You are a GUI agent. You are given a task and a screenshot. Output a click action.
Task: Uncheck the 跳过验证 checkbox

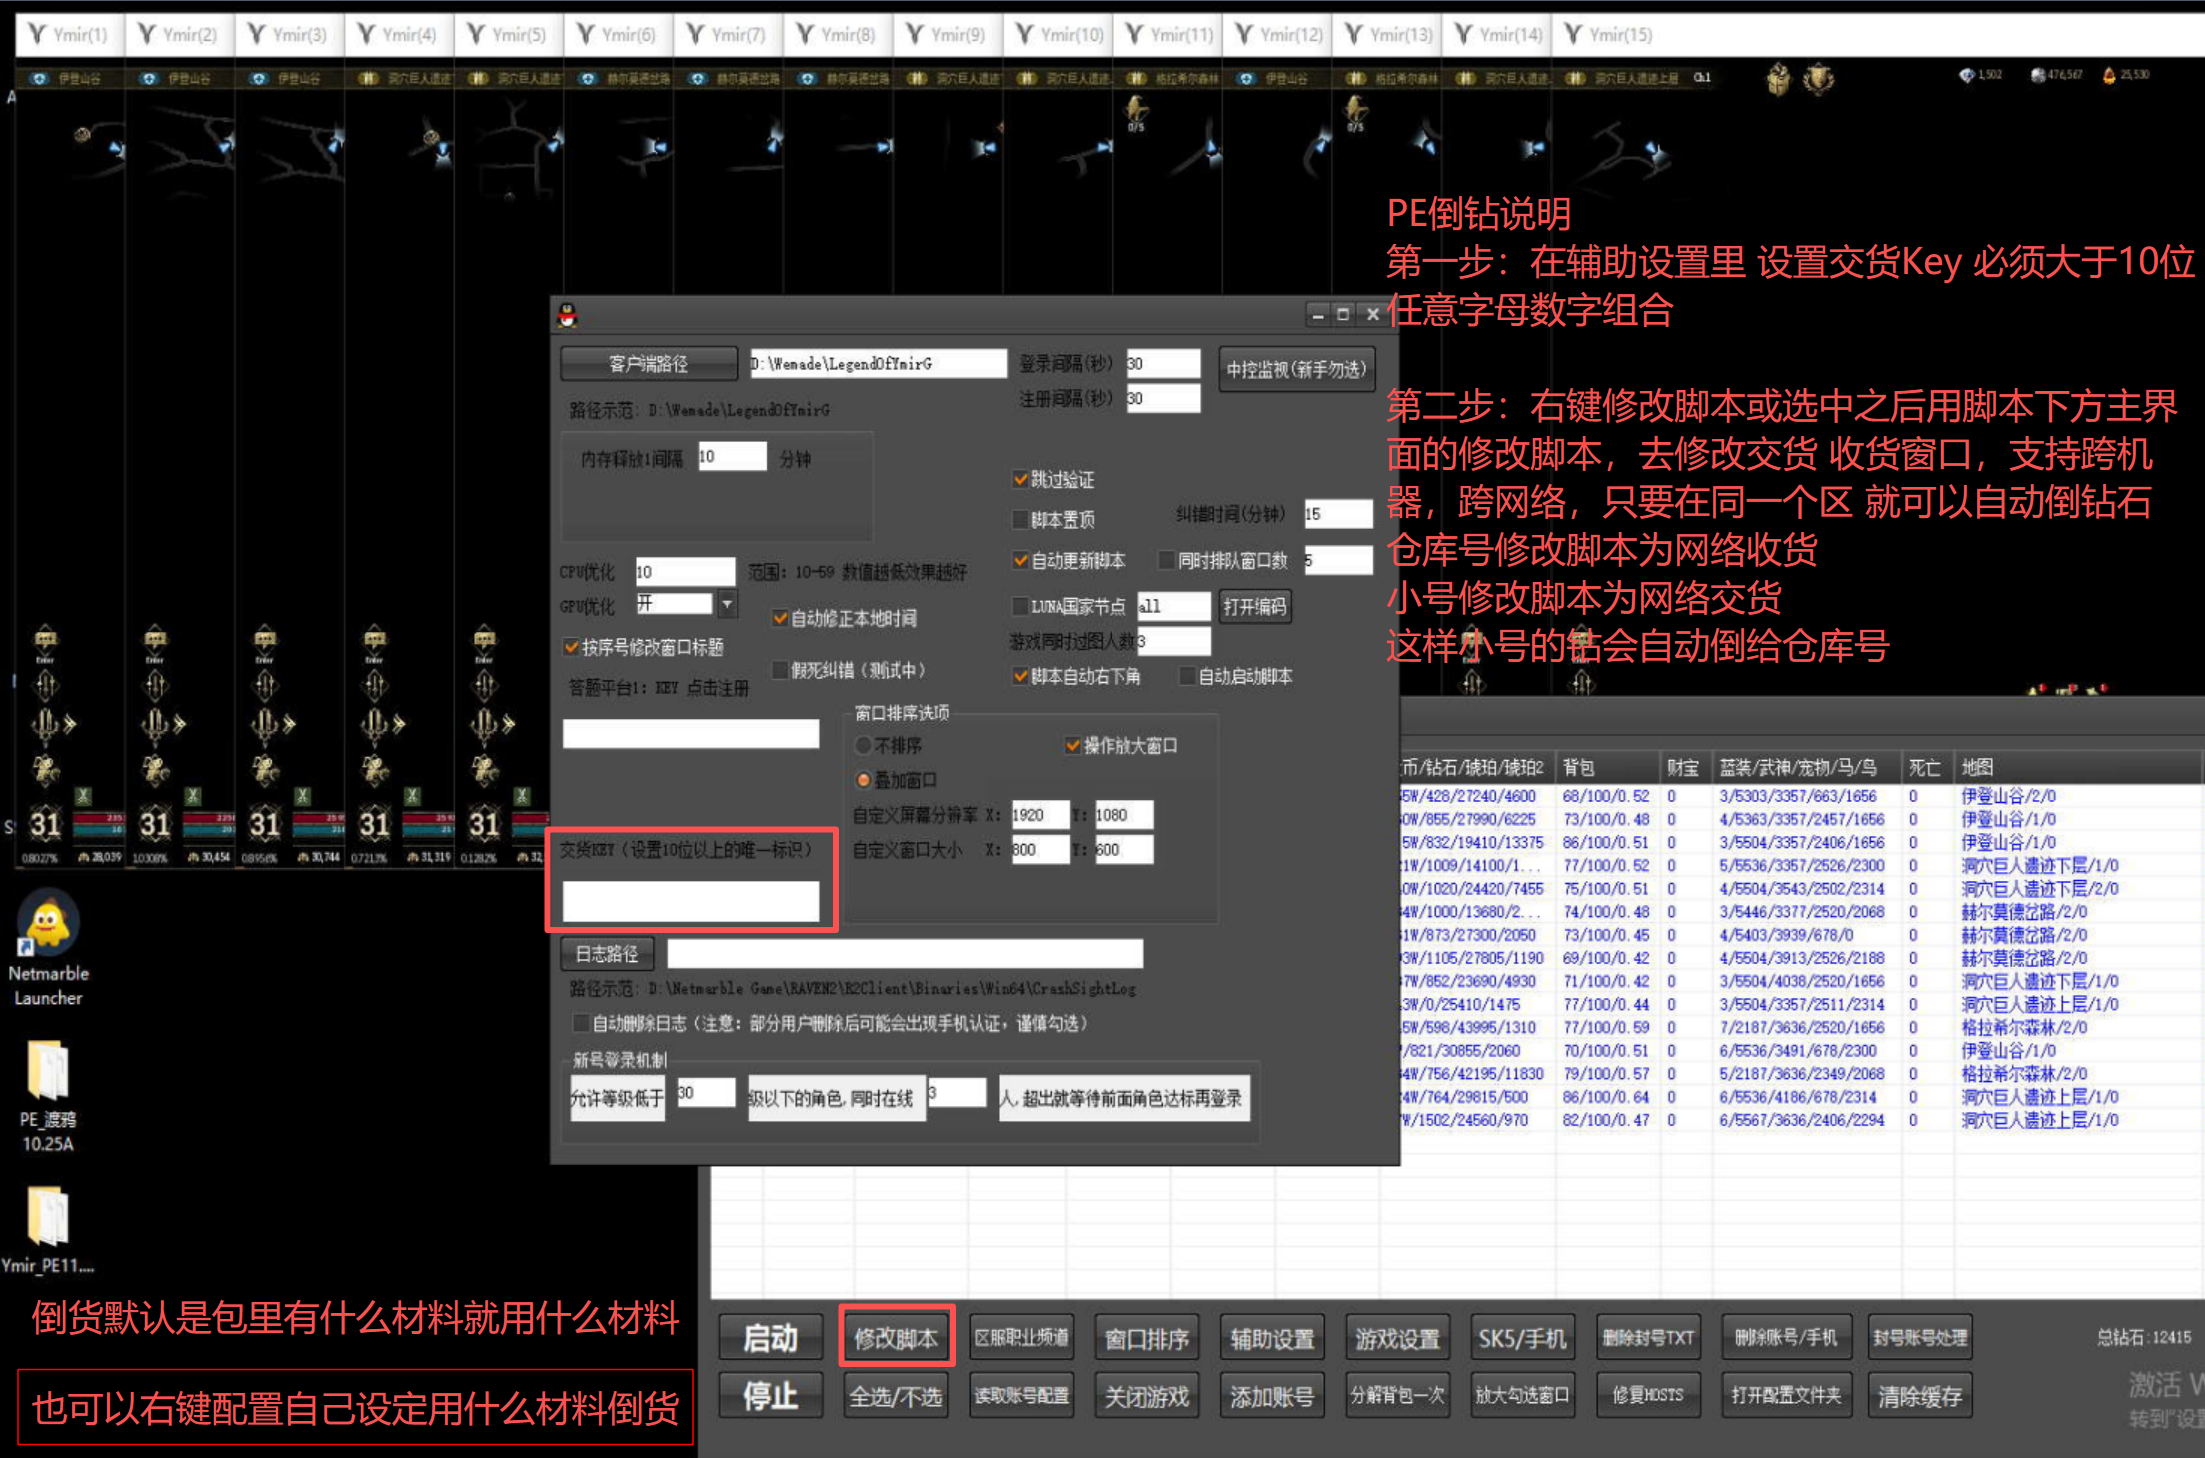[1020, 480]
